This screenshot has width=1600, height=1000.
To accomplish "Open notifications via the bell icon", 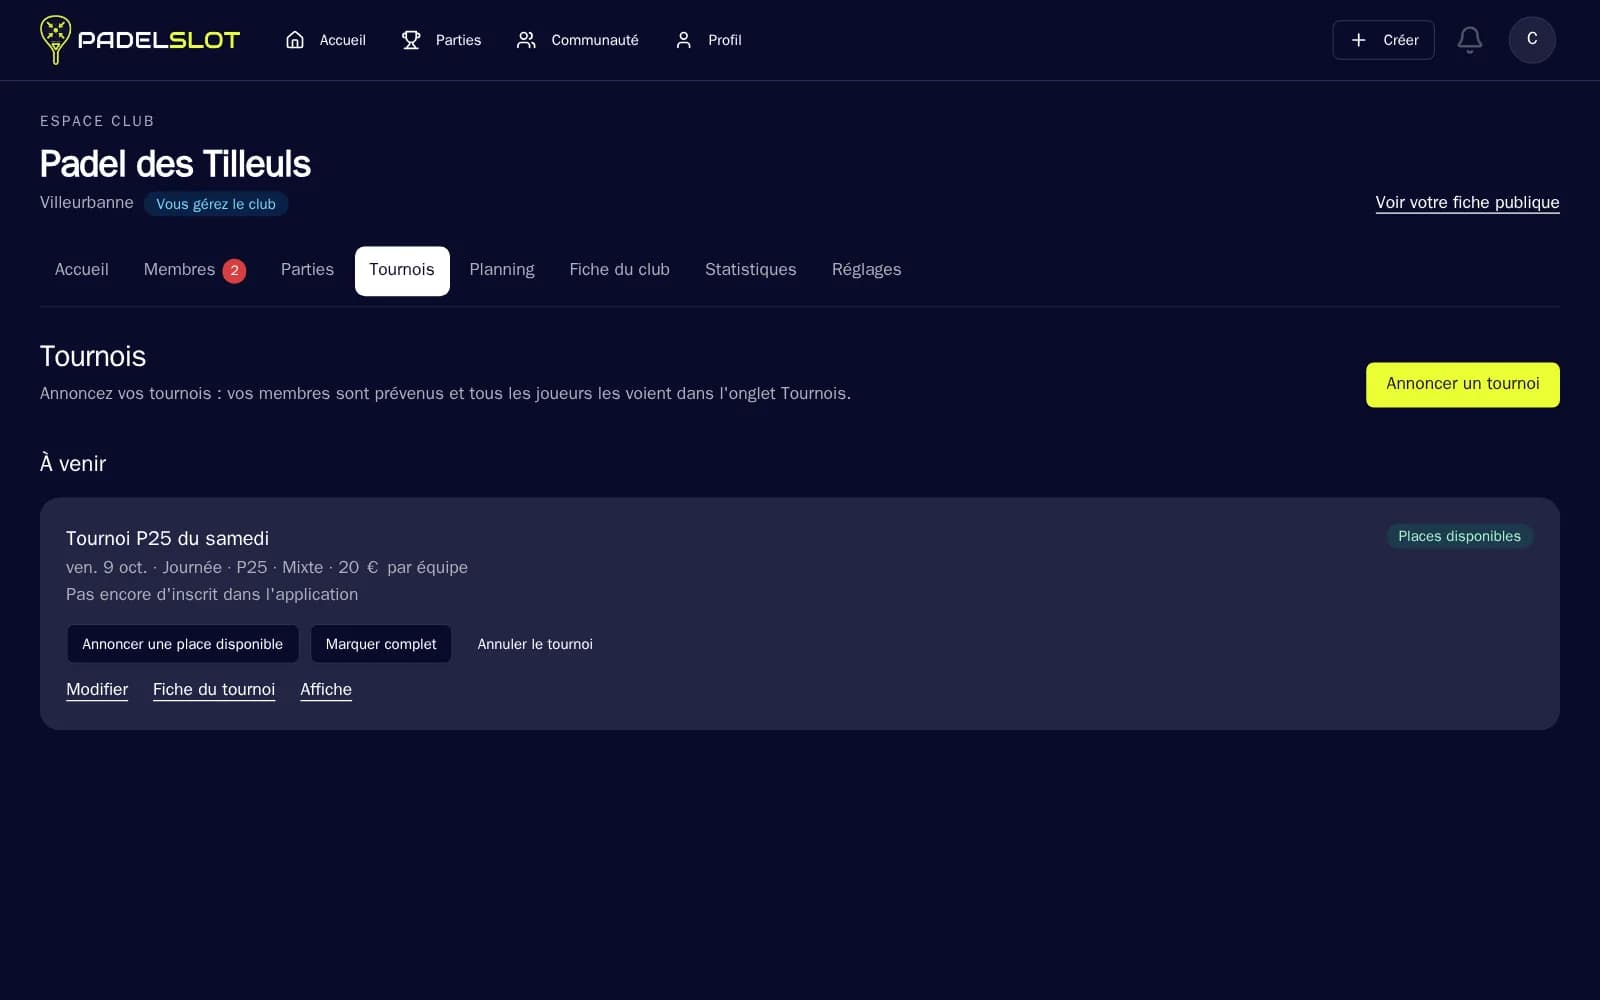I will coord(1470,40).
